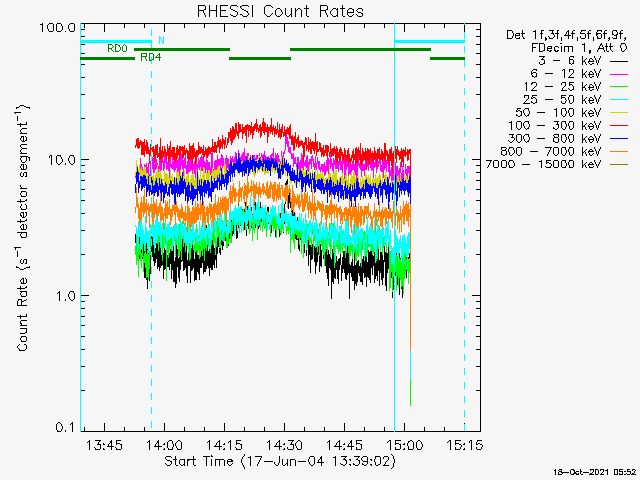Click the 14:30 x-axis tick label

(x=284, y=445)
